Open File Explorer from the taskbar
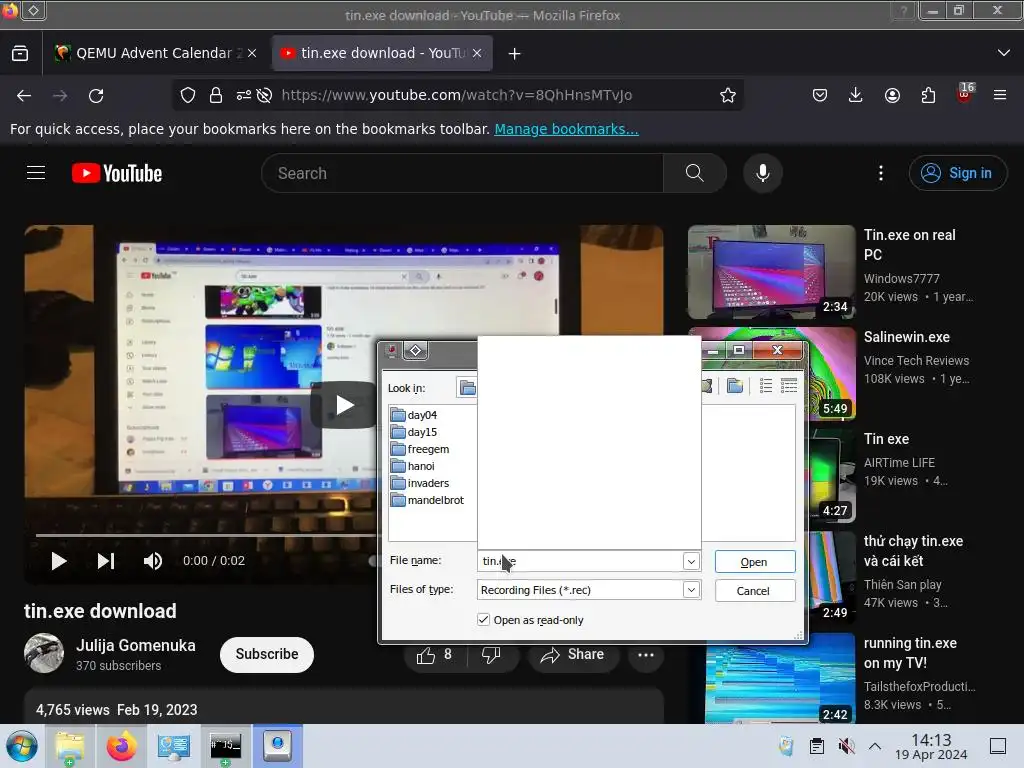This screenshot has width=1024, height=768. [70, 746]
